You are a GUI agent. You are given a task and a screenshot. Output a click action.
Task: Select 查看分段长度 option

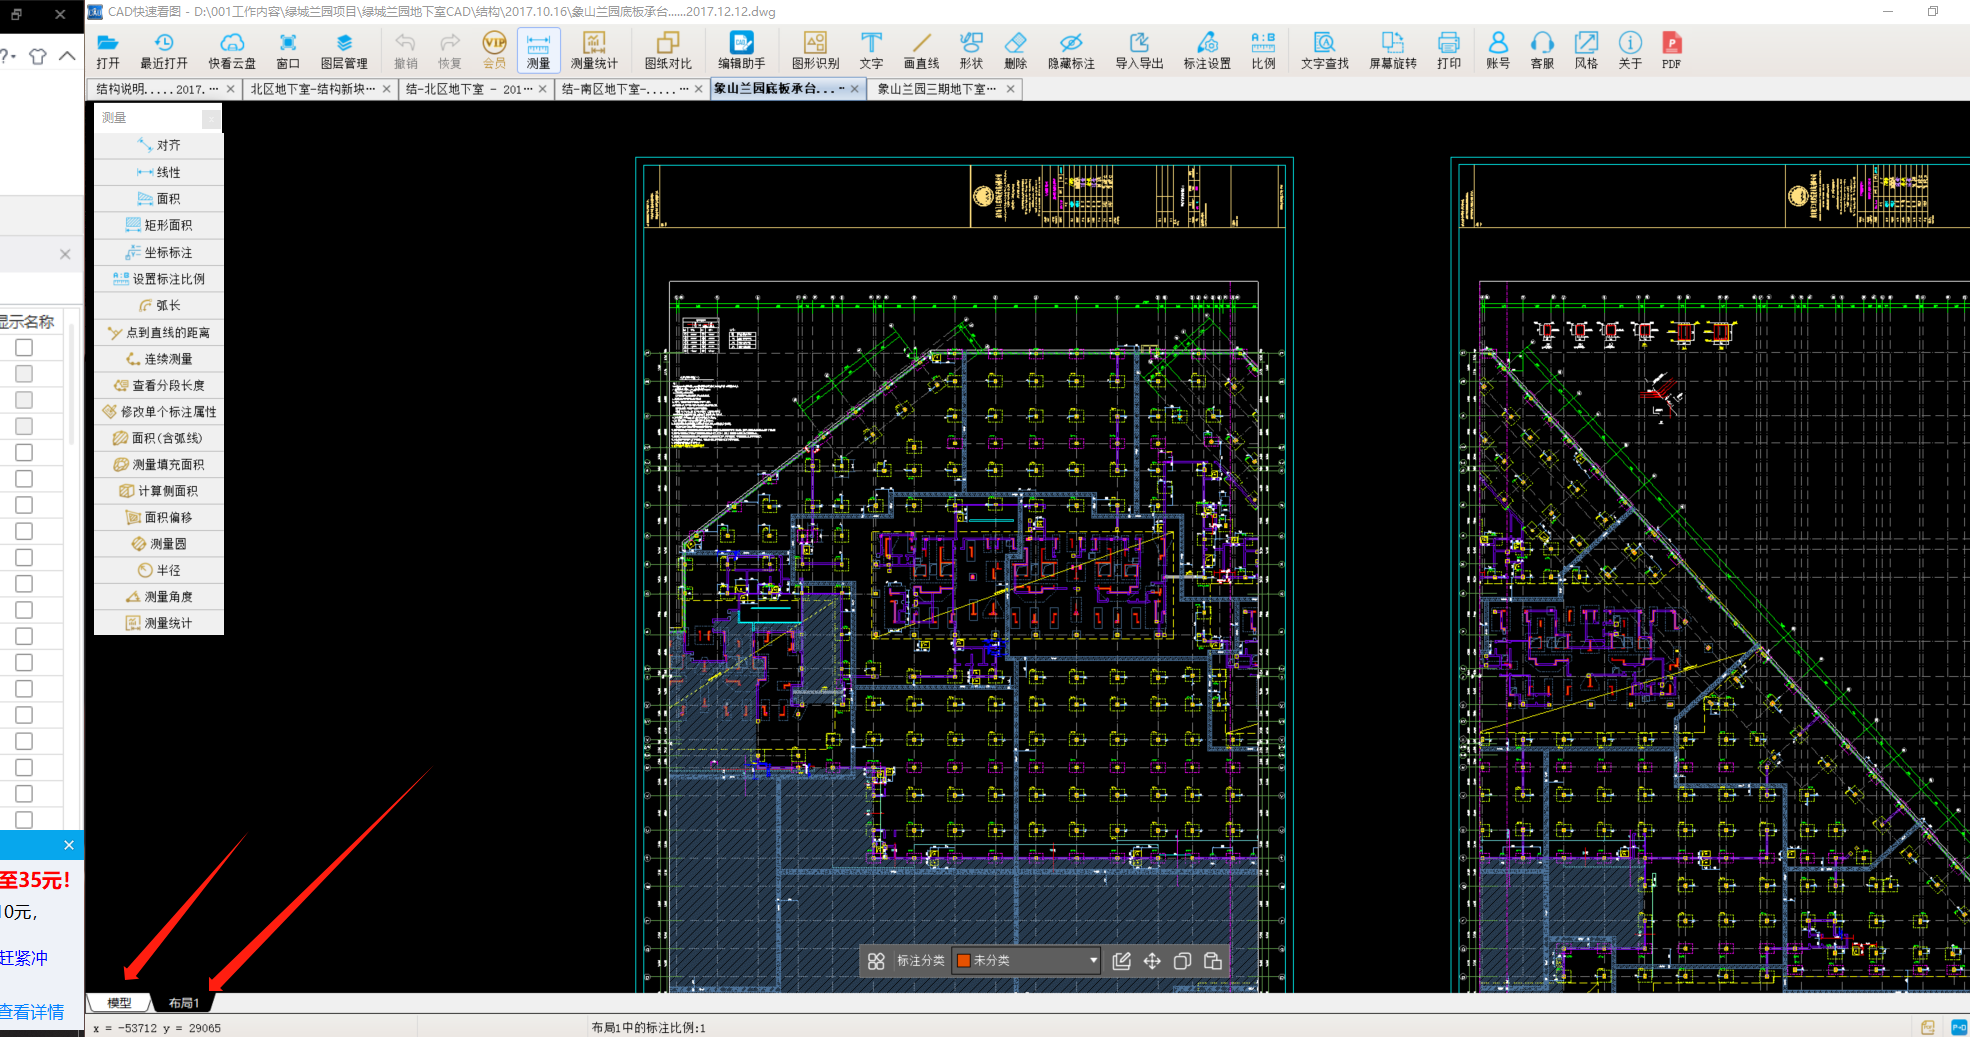[159, 385]
